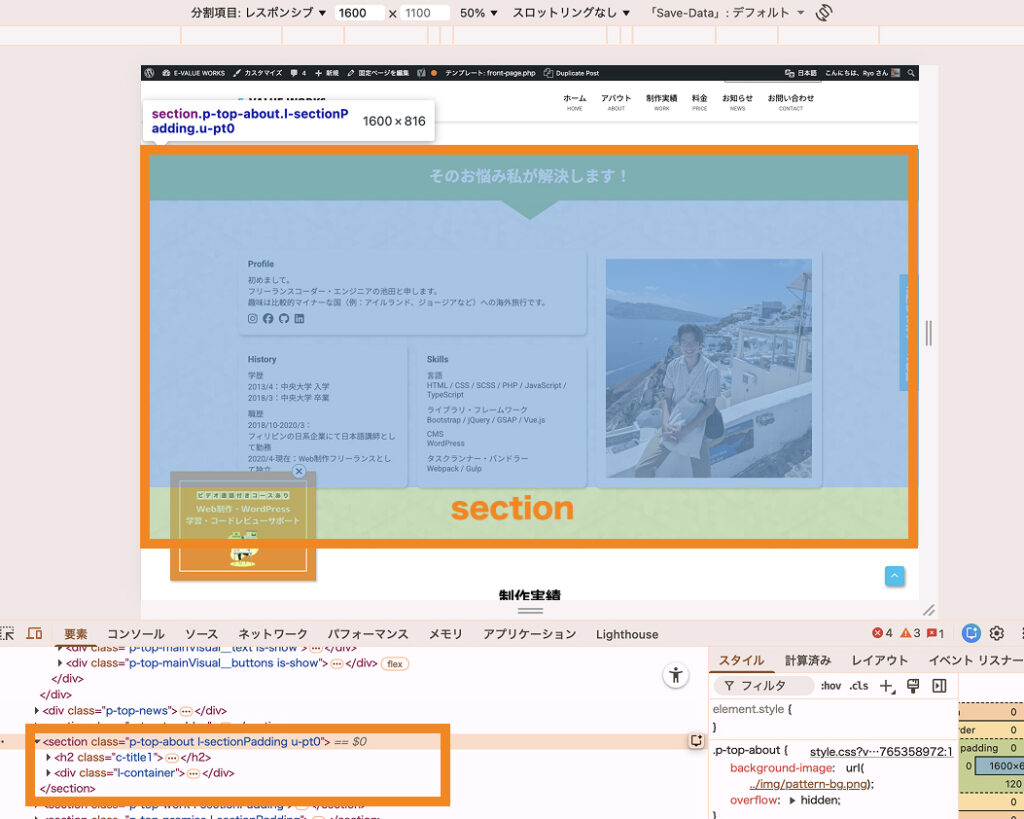Click the 1600 viewport width input field
1024x819 pixels.
pyautogui.click(x=359, y=12)
